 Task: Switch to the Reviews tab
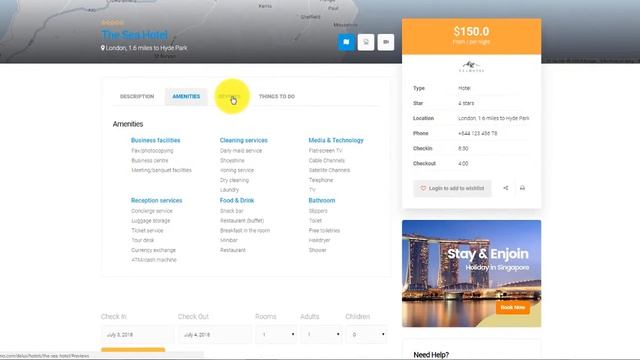coord(229,96)
